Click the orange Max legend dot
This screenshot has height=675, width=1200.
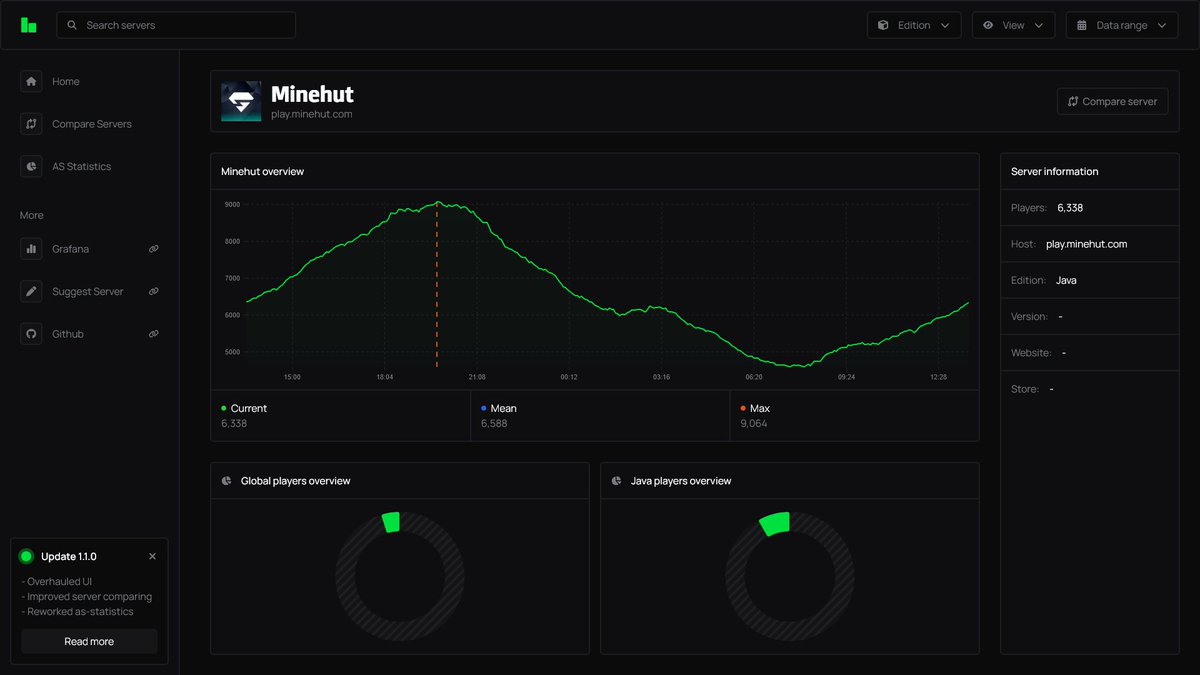(743, 408)
